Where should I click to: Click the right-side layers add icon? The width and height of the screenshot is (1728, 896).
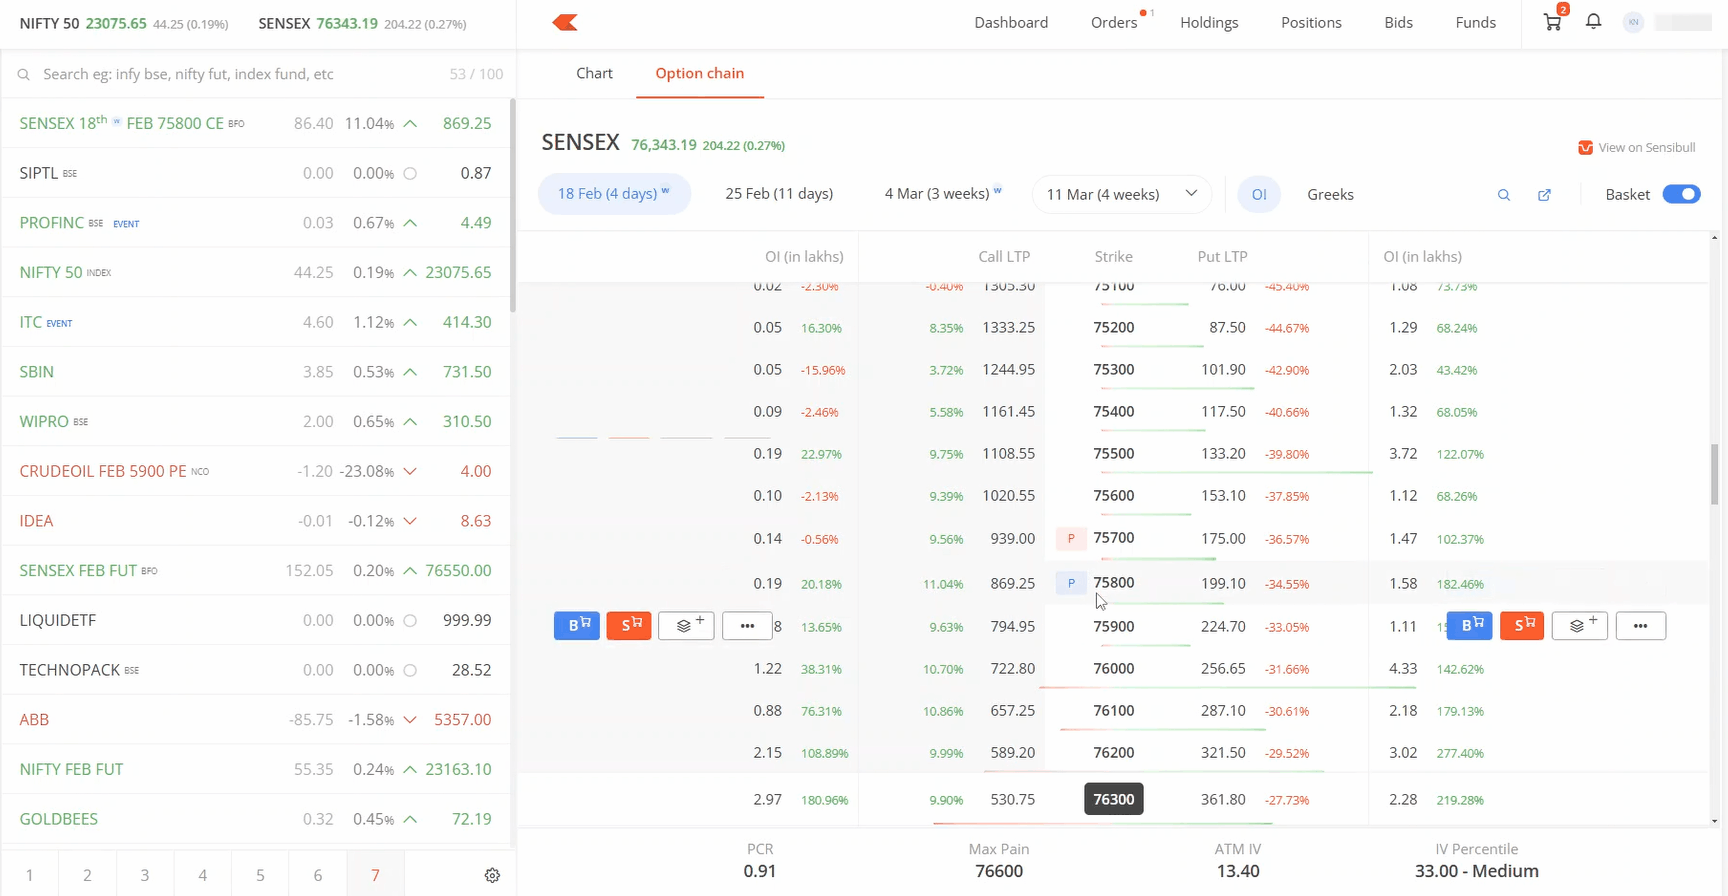tap(1580, 626)
